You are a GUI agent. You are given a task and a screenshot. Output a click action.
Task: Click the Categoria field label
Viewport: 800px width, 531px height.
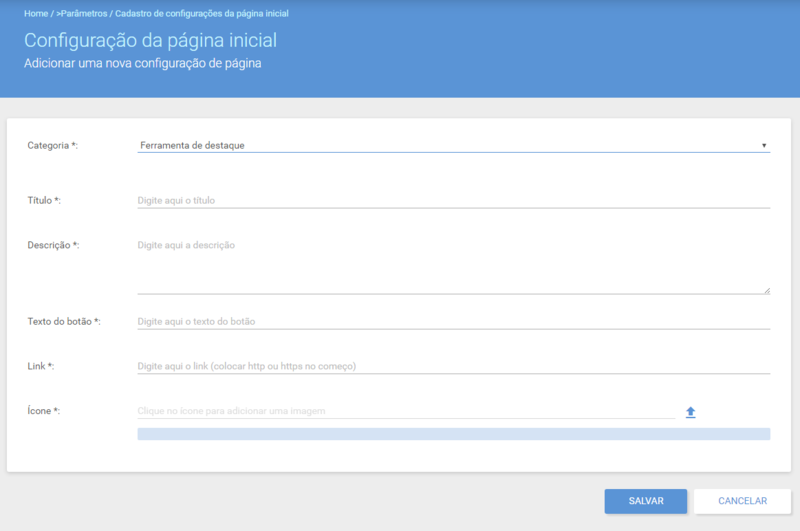[53, 145]
